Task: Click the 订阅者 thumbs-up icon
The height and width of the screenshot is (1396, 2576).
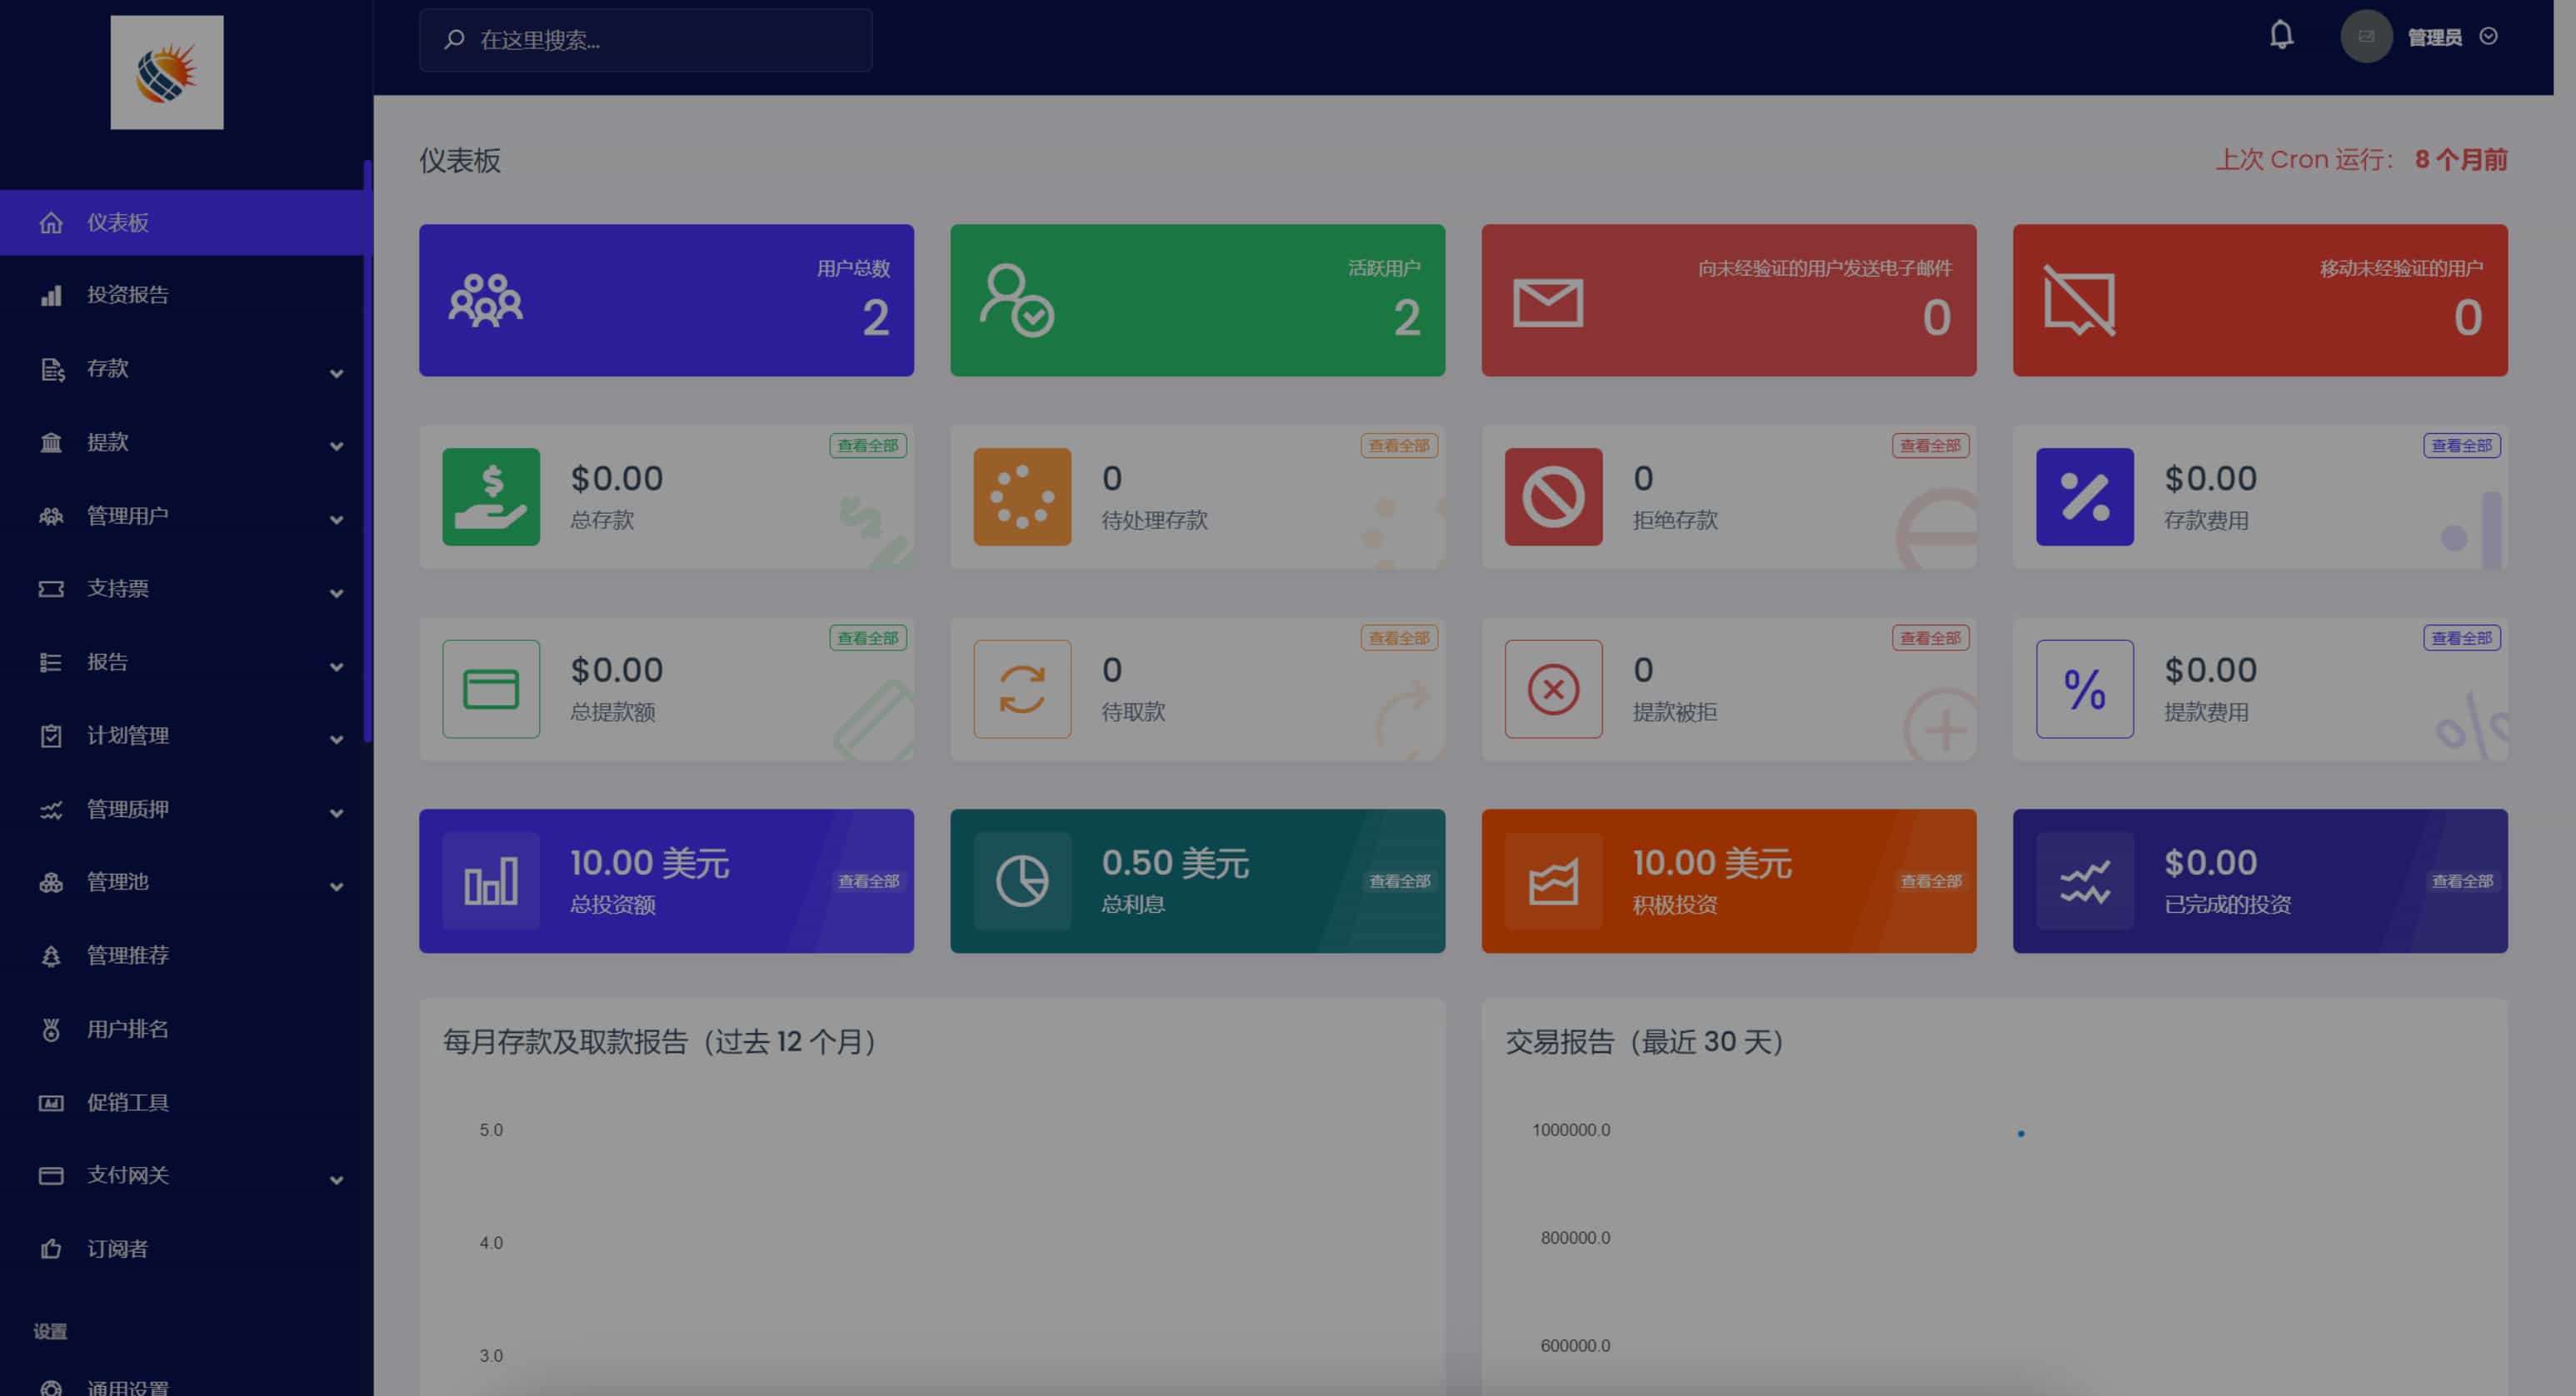Action: click(x=51, y=1248)
